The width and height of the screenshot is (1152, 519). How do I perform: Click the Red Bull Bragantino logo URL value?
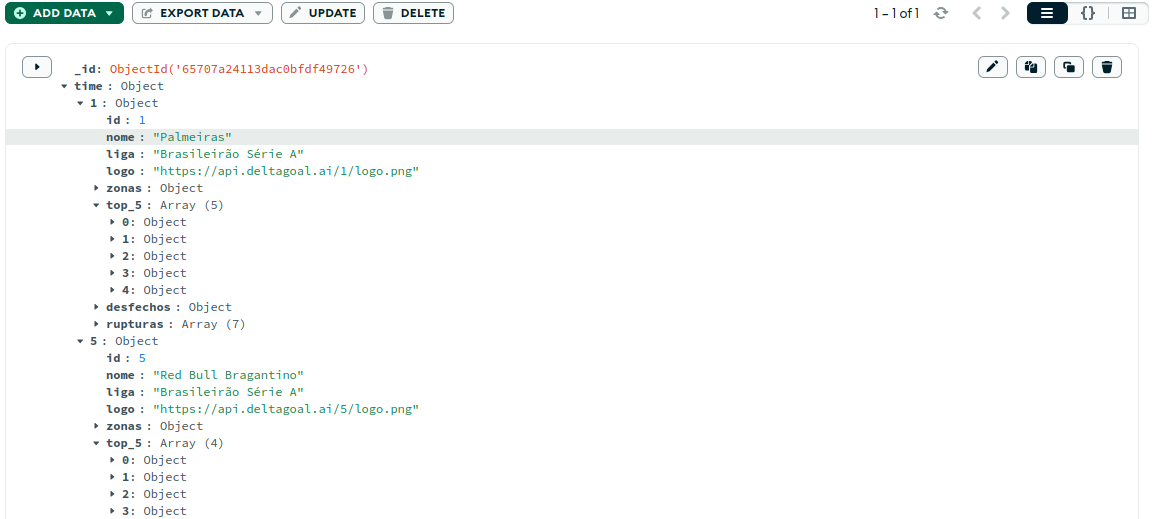(x=285, y=409)
